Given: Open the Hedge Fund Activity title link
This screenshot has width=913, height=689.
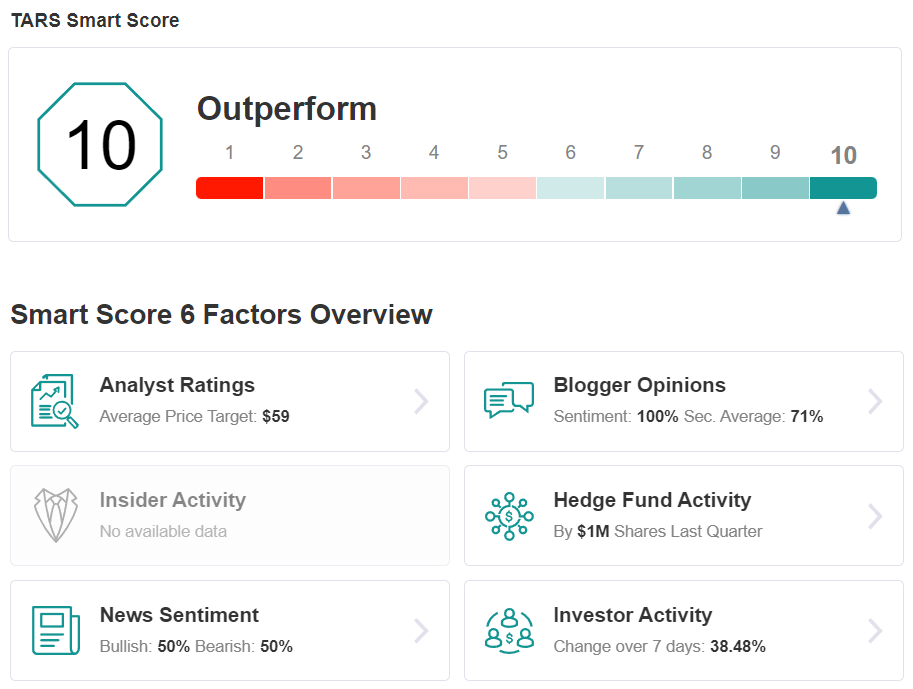Looking at the screenshot, I should point(652,500).
